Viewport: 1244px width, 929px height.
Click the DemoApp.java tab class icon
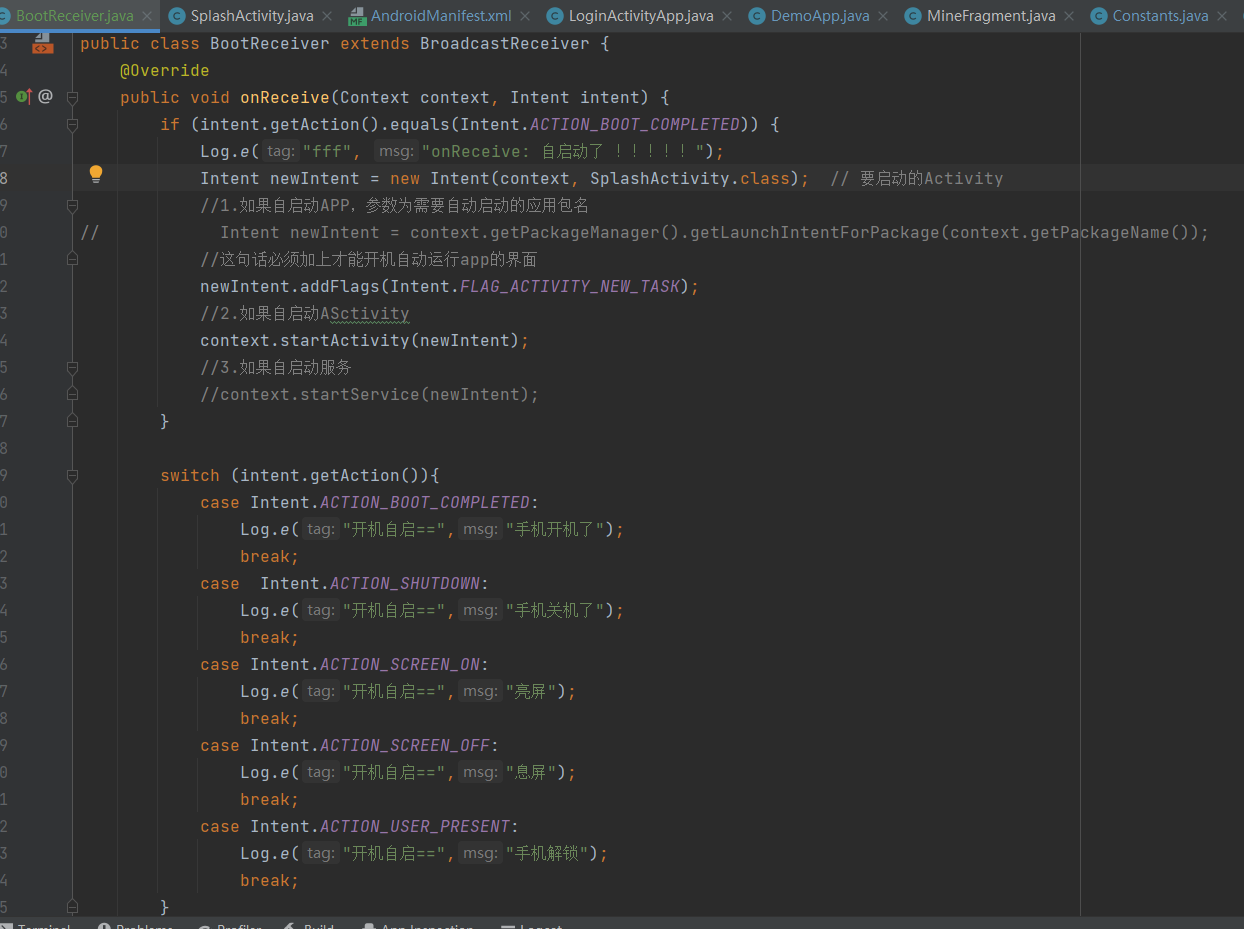[x=757, y=16]
